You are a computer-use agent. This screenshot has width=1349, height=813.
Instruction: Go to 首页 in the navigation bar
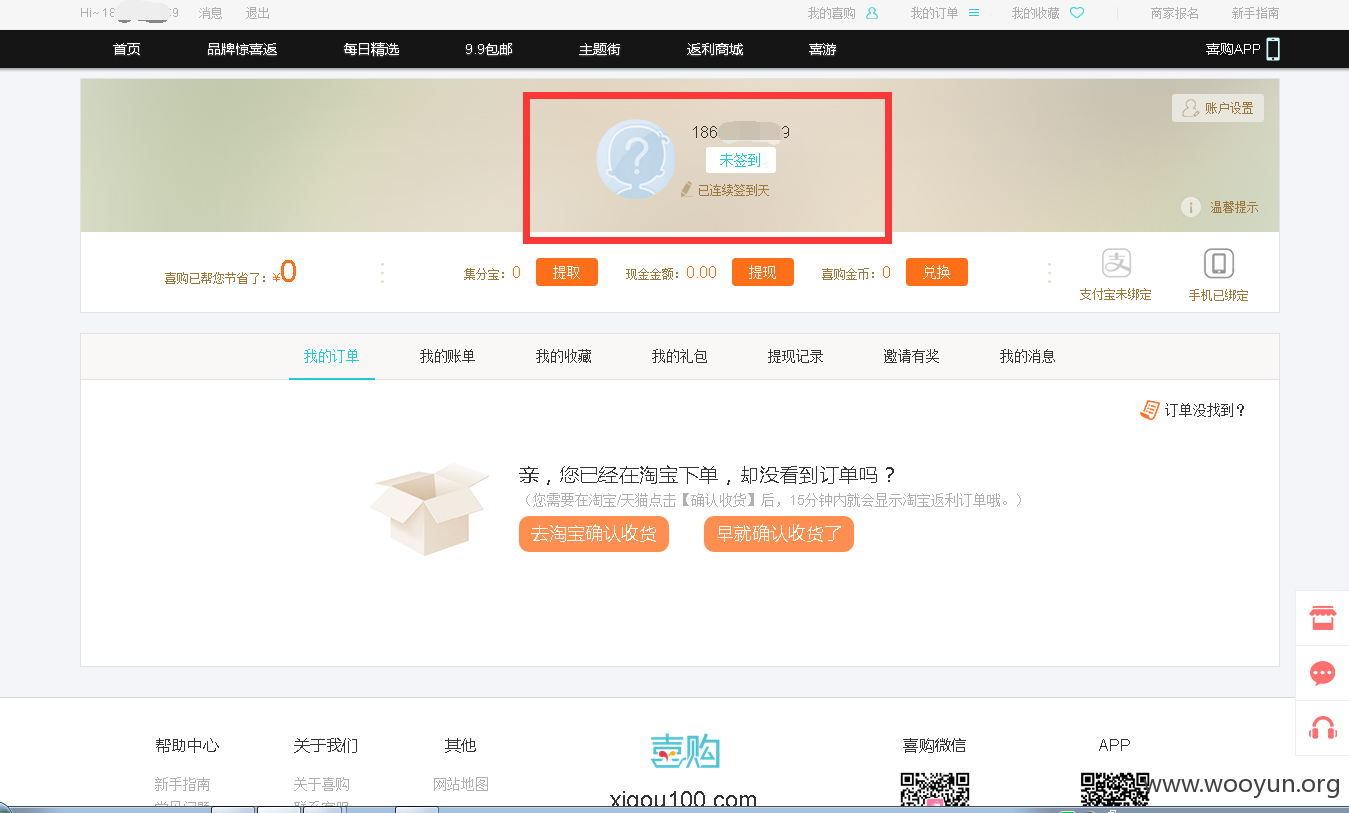coord(127,49)
